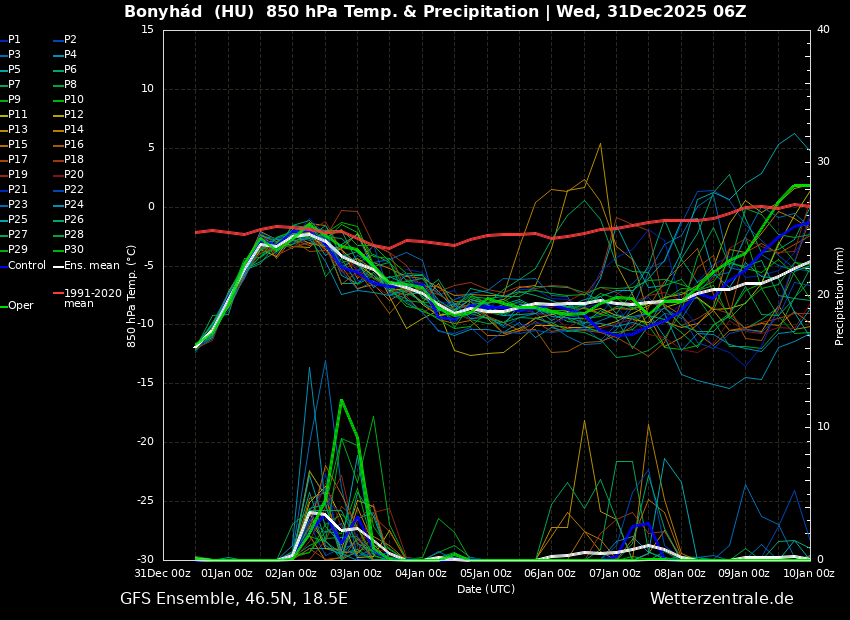This screenshot has height=620, width=850.
Task: Click the chart title Bonyhád 850 hPa Temp.
Action: 435,12
